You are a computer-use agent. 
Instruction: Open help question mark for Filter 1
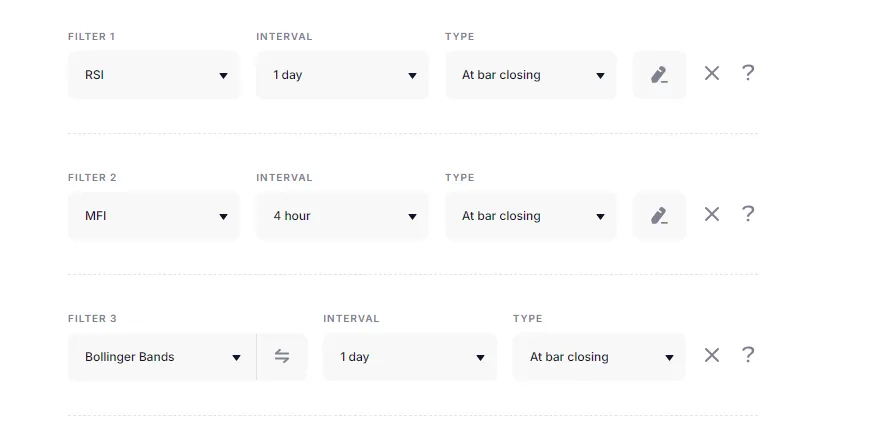click(748, 73)
